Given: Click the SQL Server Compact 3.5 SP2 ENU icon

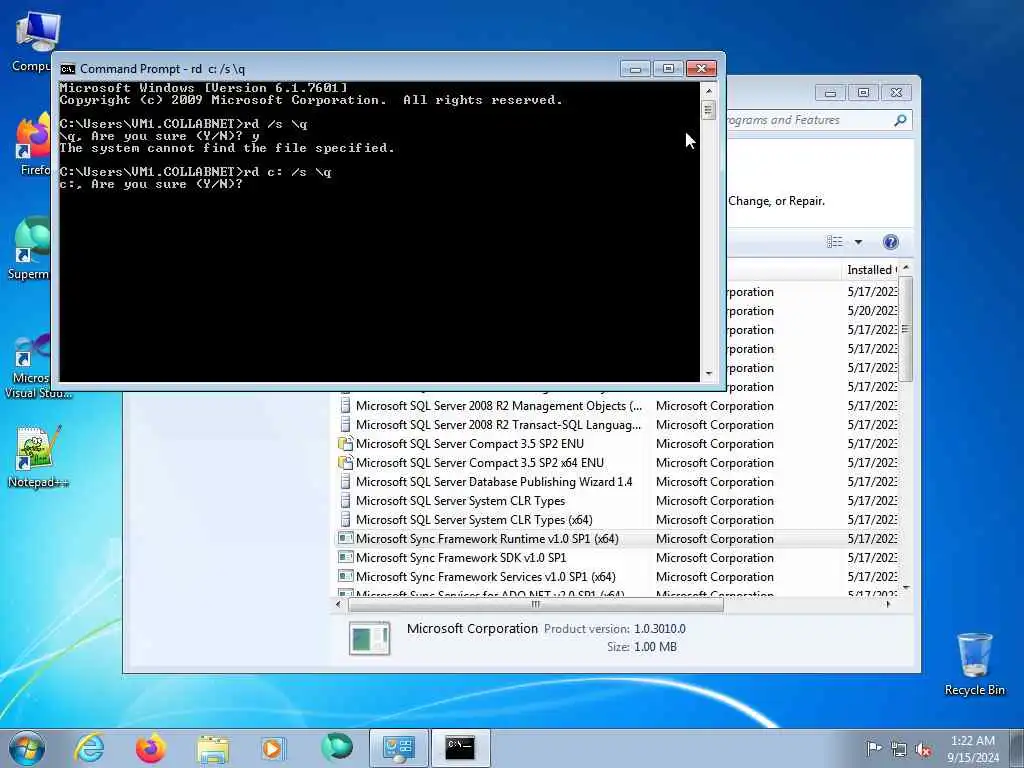Looking at the screenshot, I should (345, 443).
